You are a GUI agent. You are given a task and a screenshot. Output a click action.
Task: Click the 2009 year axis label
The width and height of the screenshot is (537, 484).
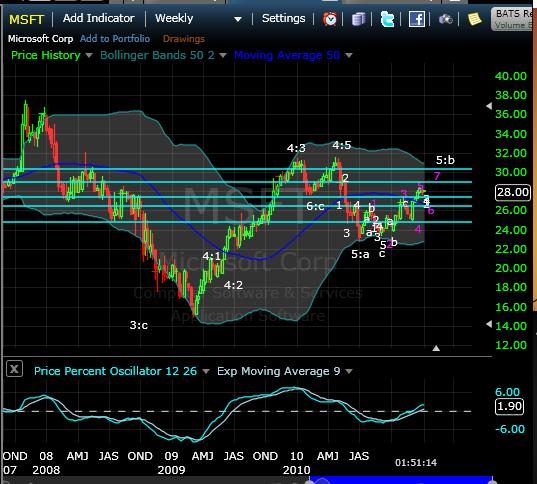tap(171, 470)
